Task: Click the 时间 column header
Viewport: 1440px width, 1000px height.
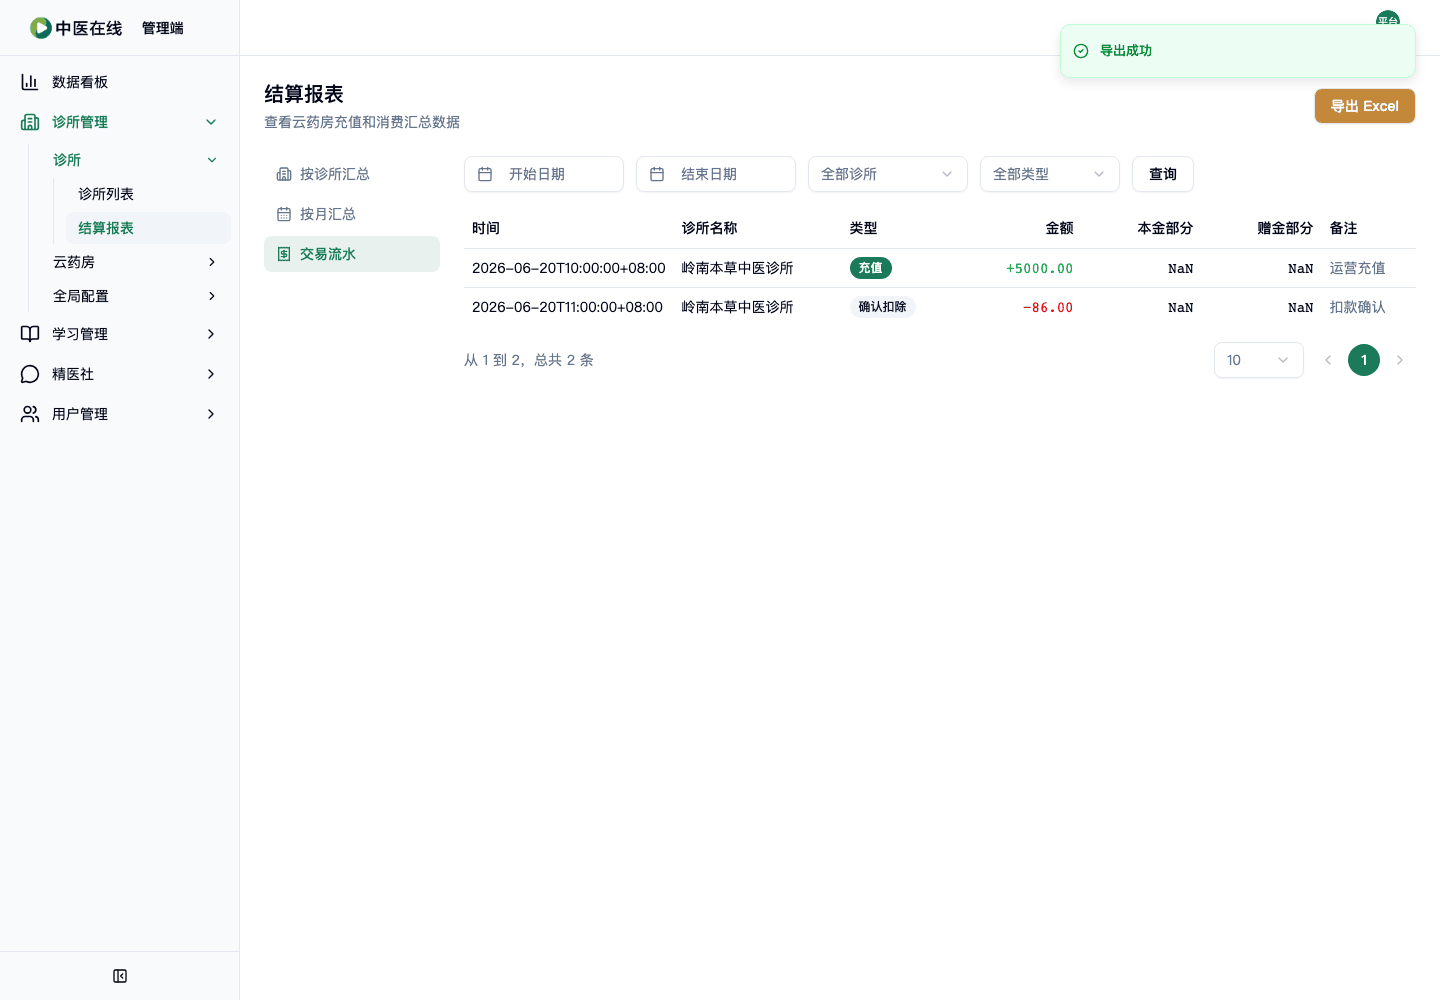Action: click(486, 228)
